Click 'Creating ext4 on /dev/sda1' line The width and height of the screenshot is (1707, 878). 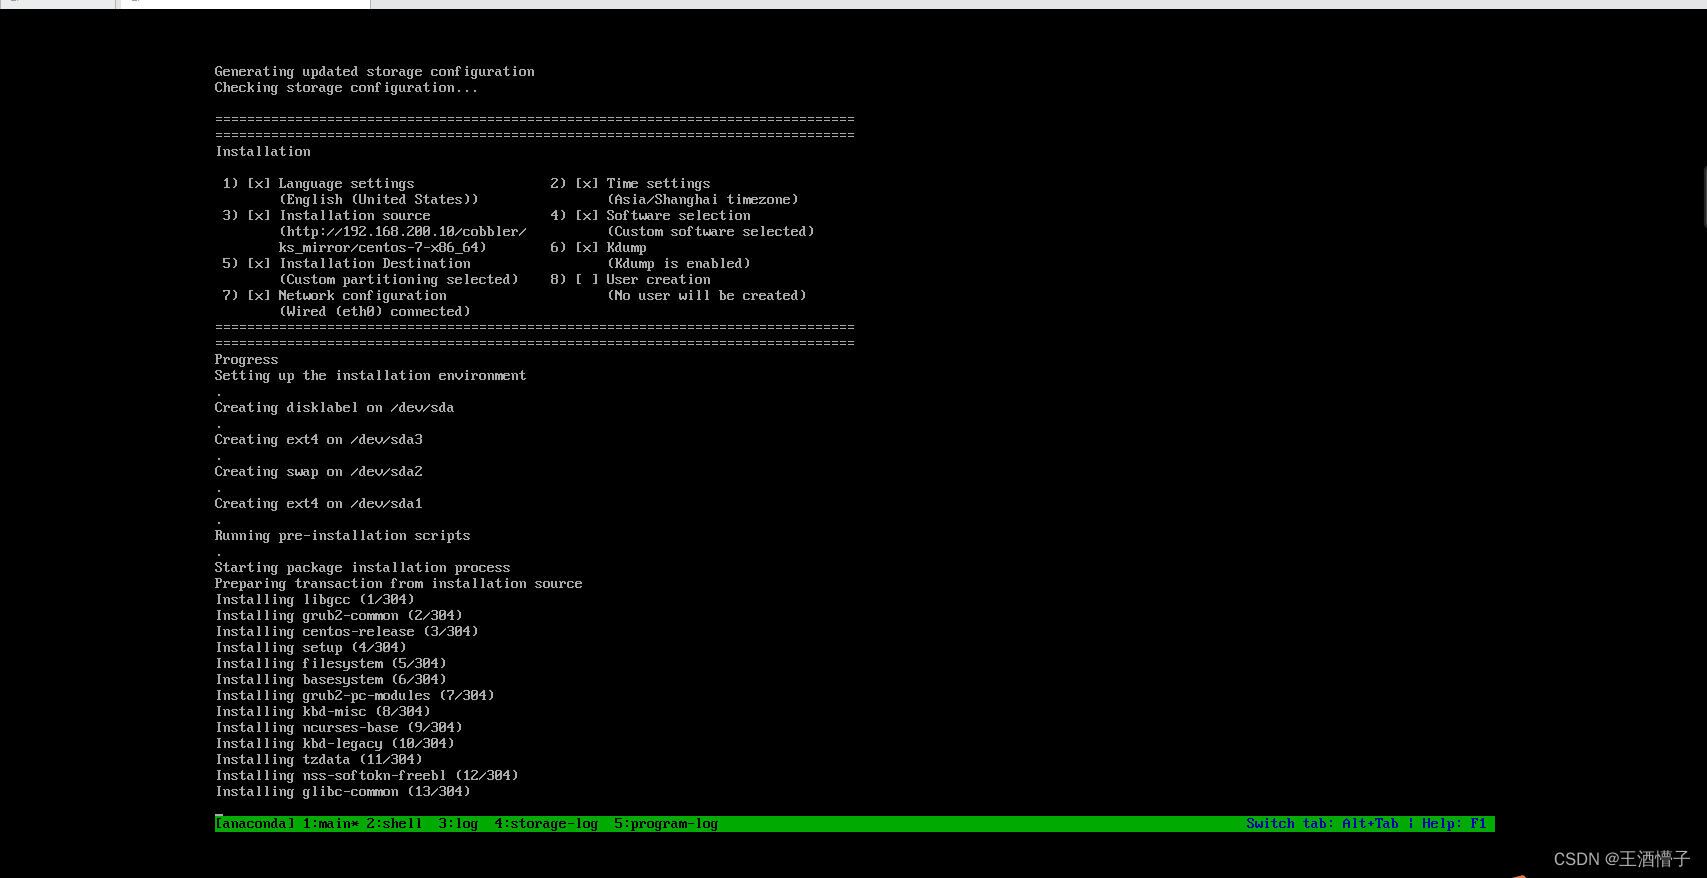[318, 504]
